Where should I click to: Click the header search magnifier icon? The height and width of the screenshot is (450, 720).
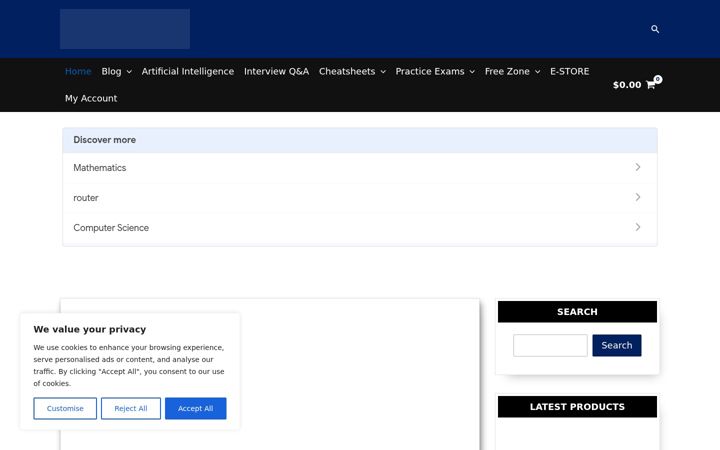[x=655, y=29]
